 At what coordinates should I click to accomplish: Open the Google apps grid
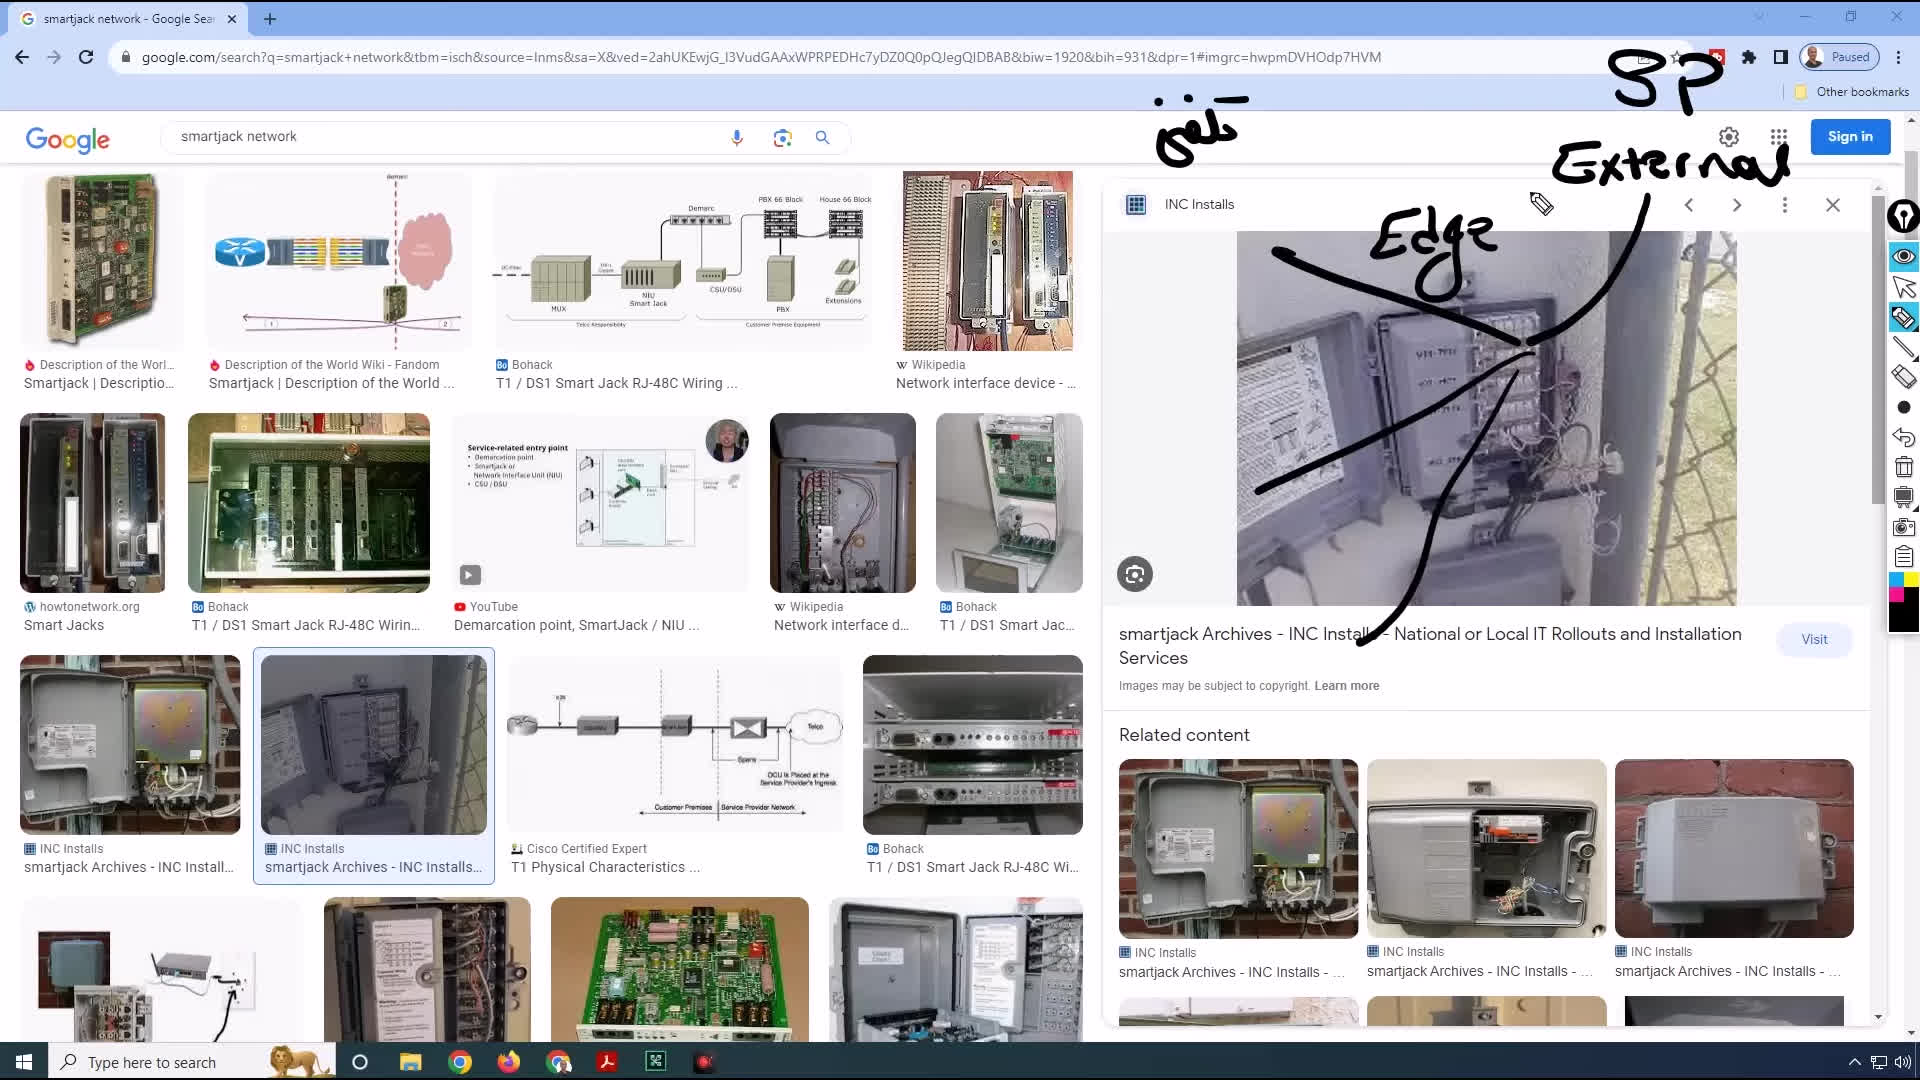coord(1778,137)
